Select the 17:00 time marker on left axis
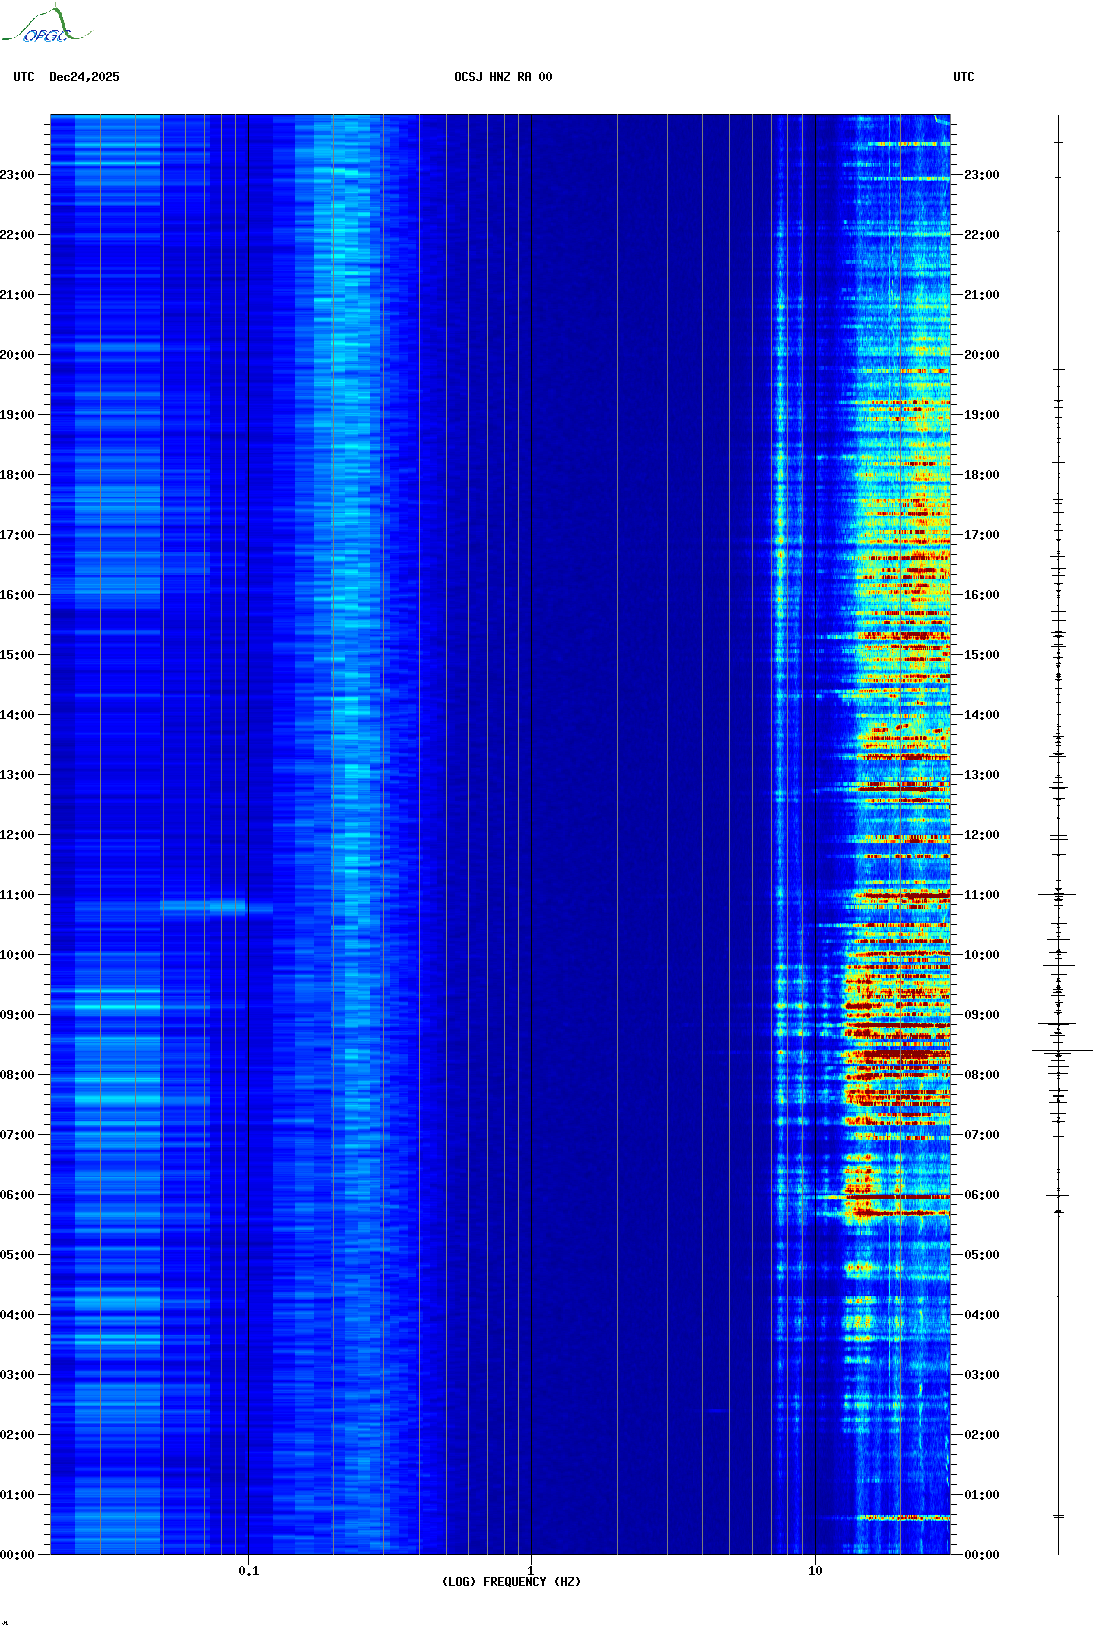Screen dimensions: 1102x1634 pyautogui.click(x=18, y=535)
